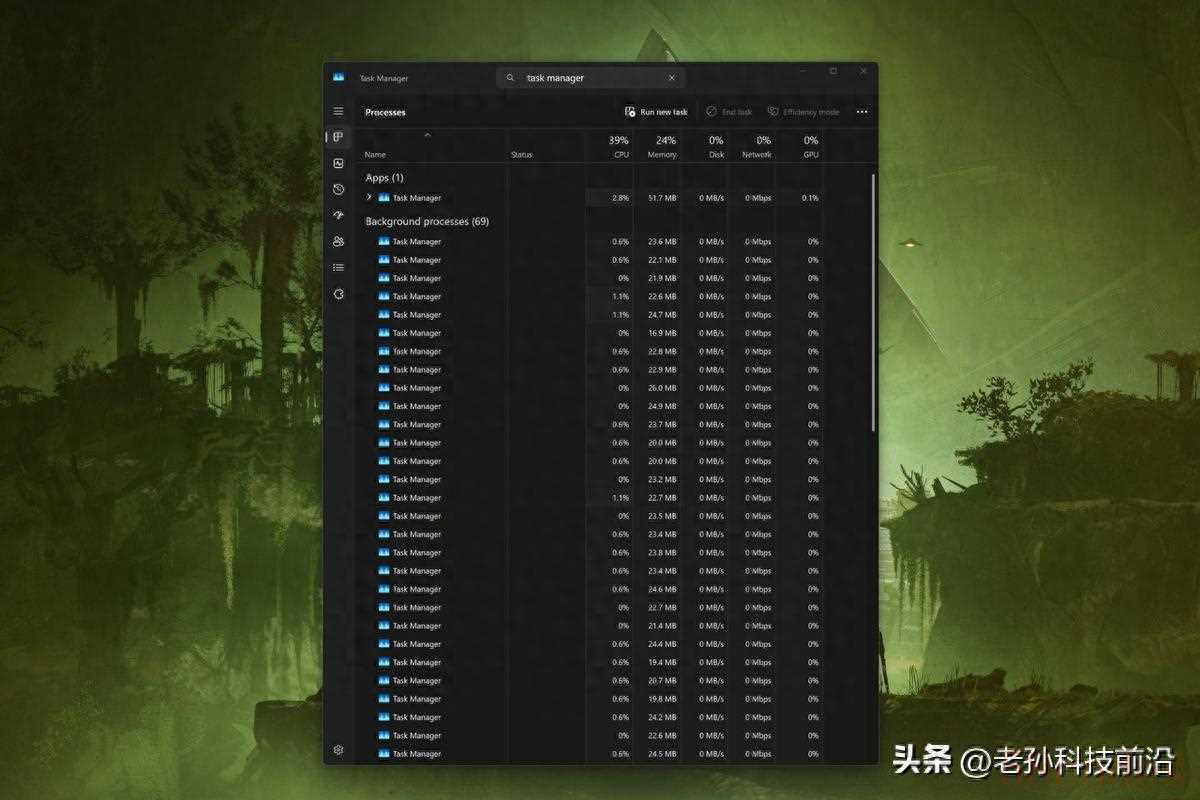1200x800 pixels.
Task: Select the Processes page icon in sidebar
Action: pyautogui.click(x=338, y=137)
